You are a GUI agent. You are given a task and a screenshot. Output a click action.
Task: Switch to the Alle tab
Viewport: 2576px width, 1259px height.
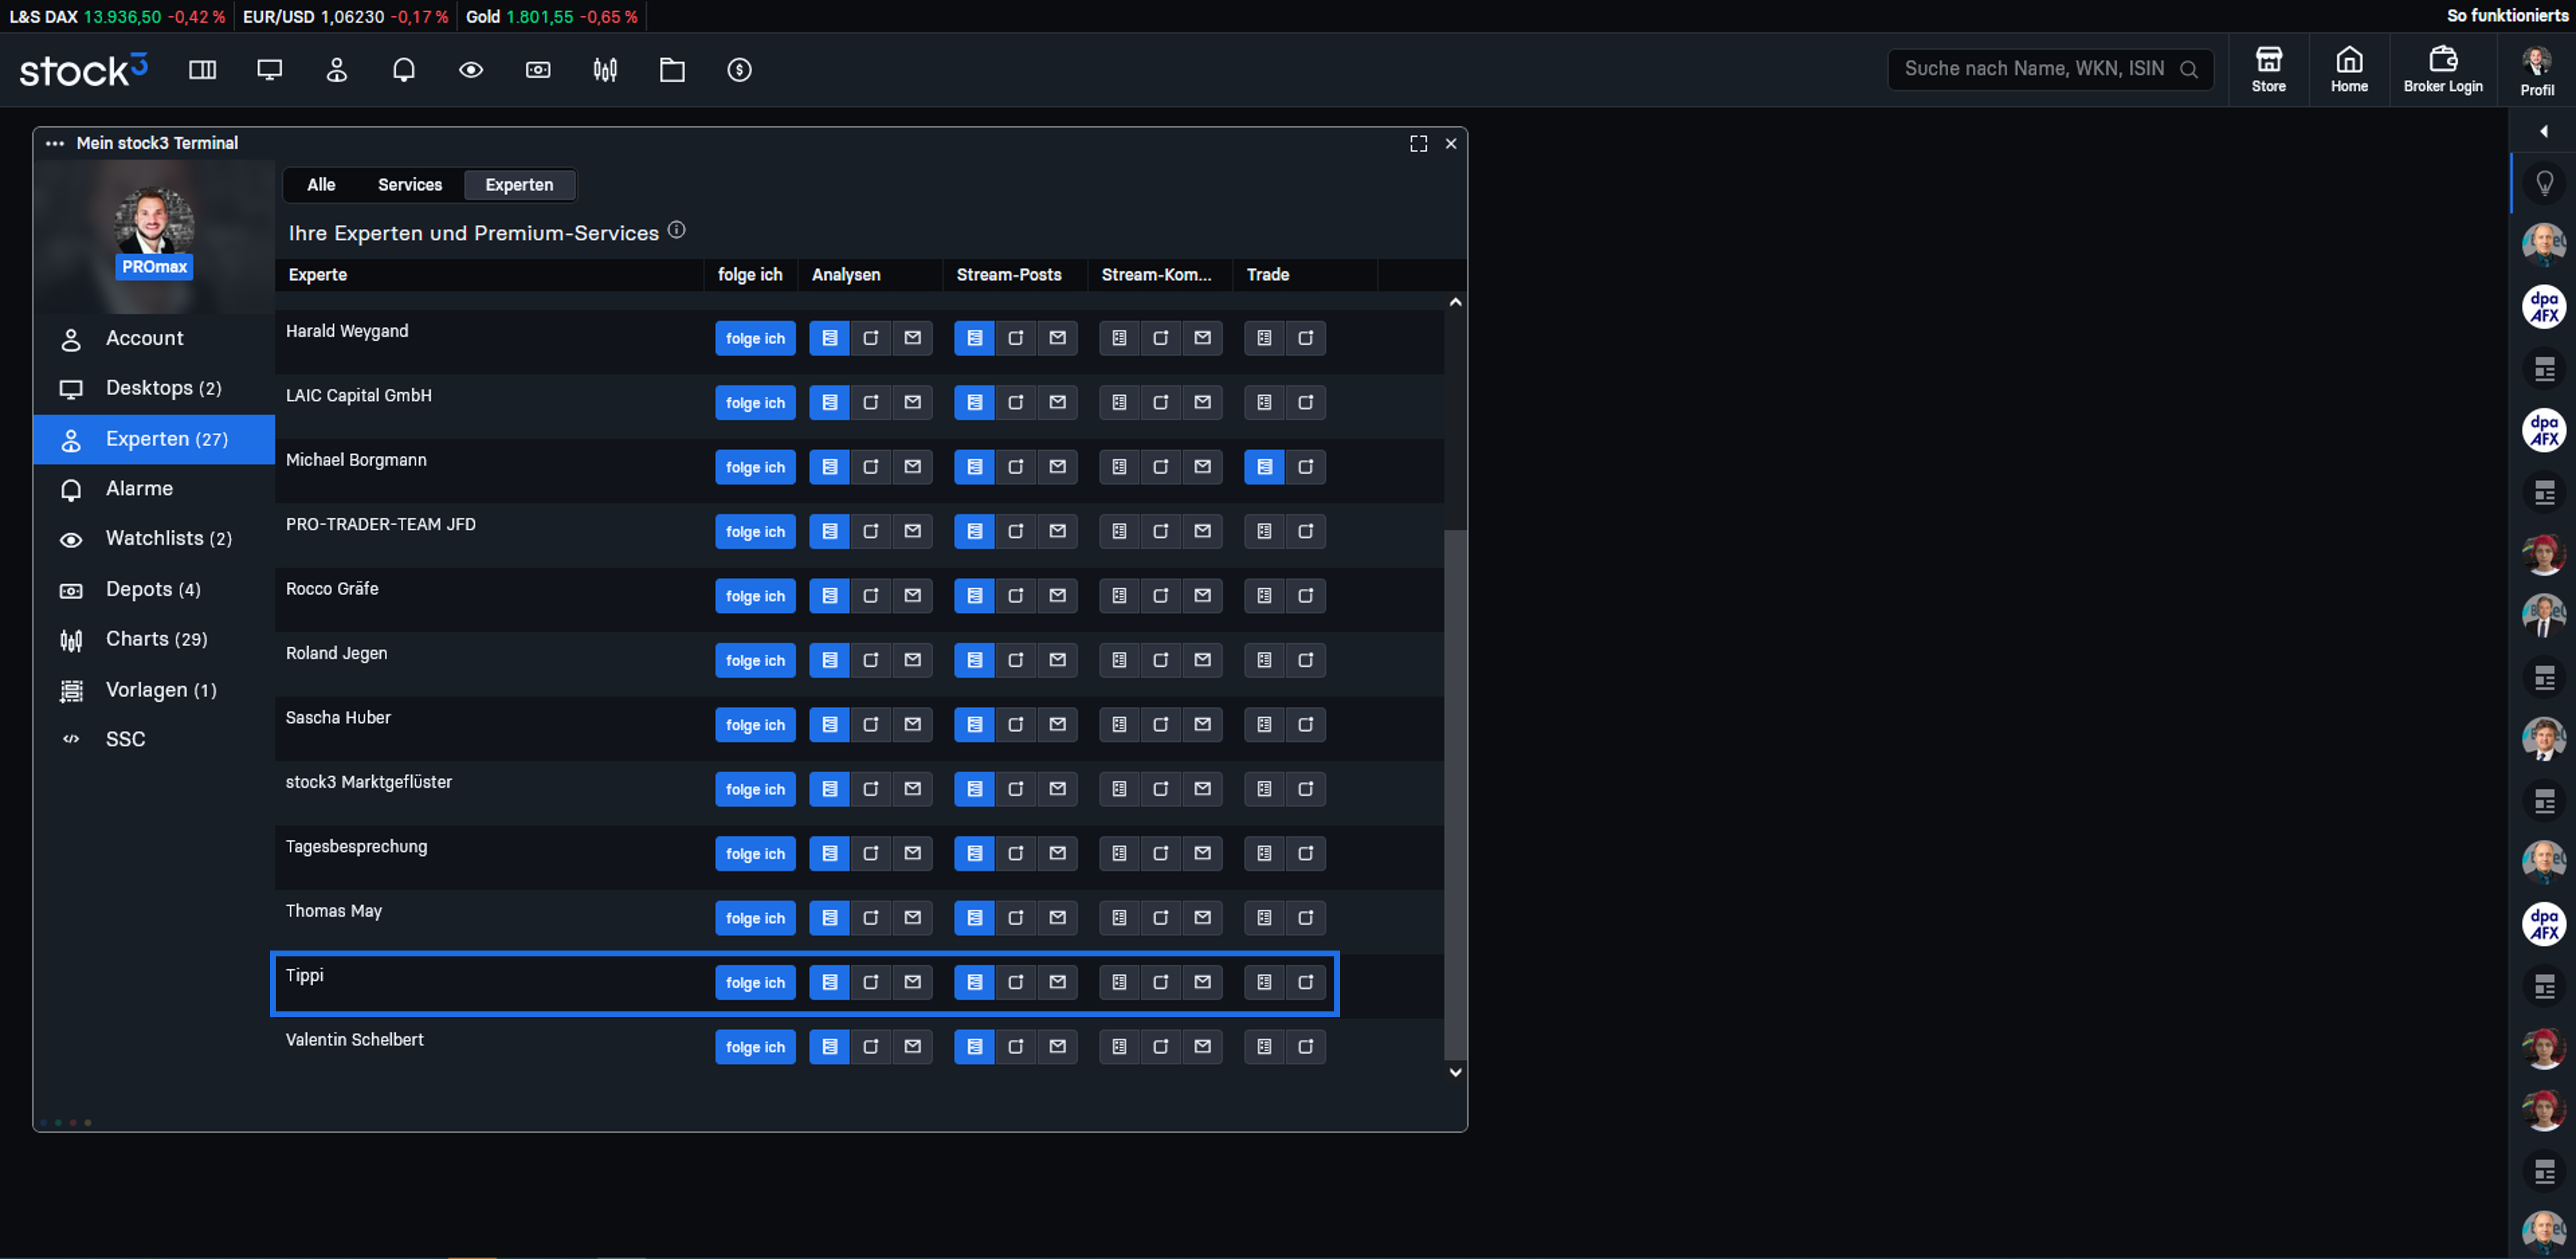tap(321, 185)
